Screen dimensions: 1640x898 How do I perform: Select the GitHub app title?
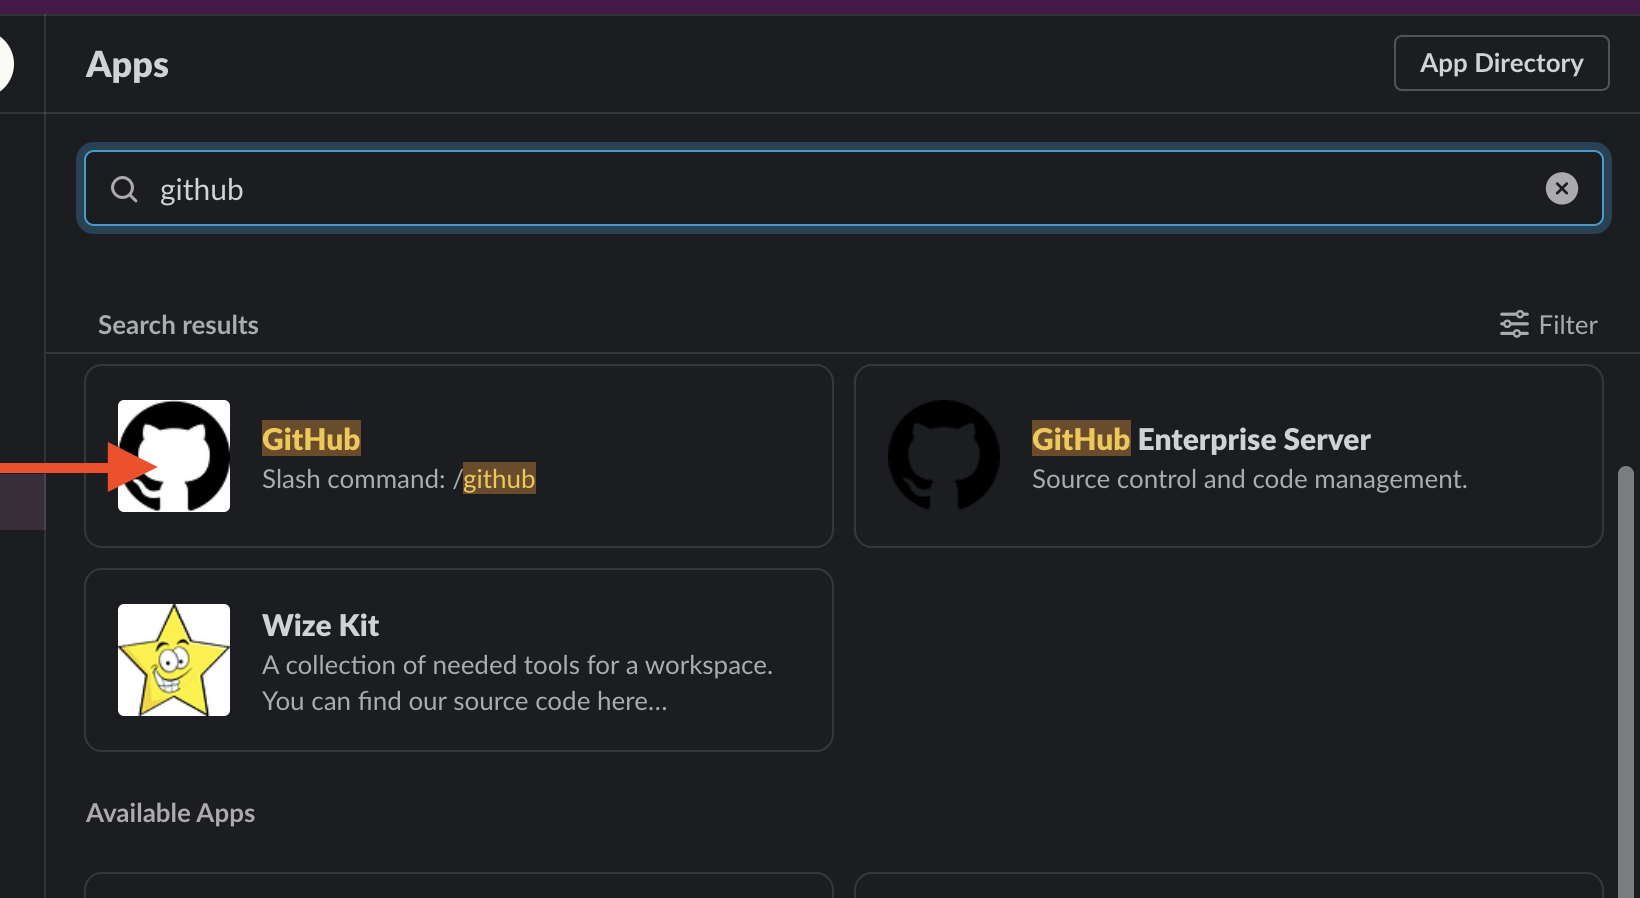click(311, 439)
